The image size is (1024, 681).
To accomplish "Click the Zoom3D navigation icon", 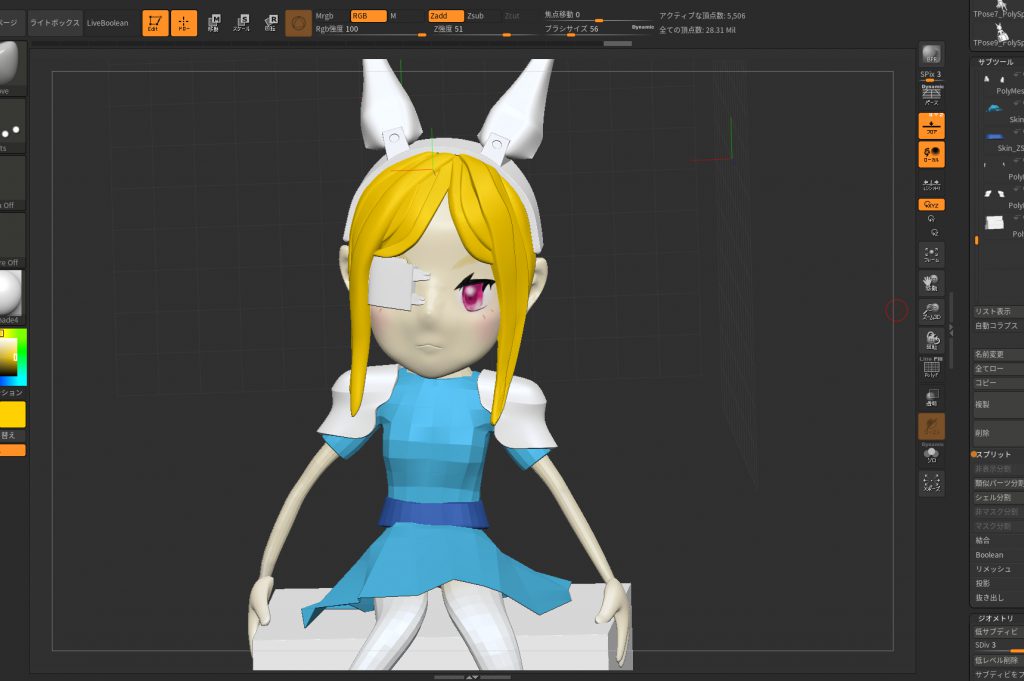I will [931, 311].
